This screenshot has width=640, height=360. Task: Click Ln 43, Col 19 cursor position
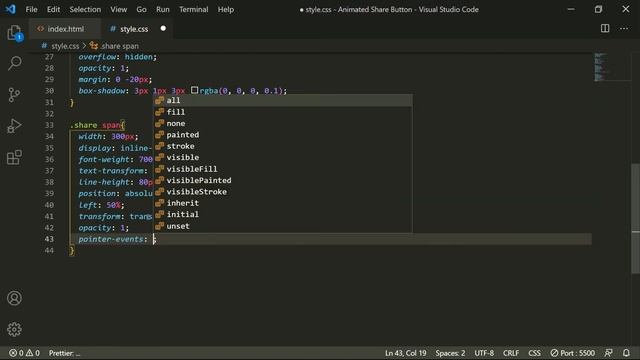tap(405, 353)
